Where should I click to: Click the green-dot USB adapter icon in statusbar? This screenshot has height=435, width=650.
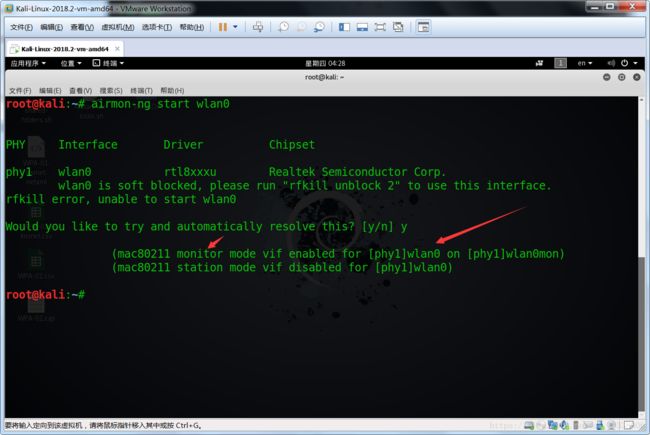click(x=600, y=425)
